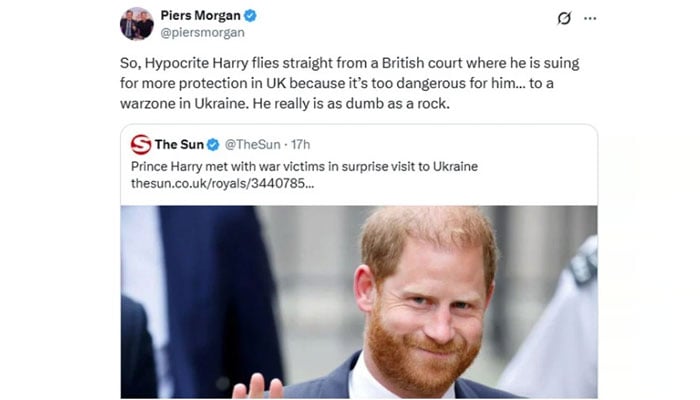Click the 'Prince Harry met with war victims' headline
The width and height of the screenshot is (700, 400).
(x=305, y=165)
